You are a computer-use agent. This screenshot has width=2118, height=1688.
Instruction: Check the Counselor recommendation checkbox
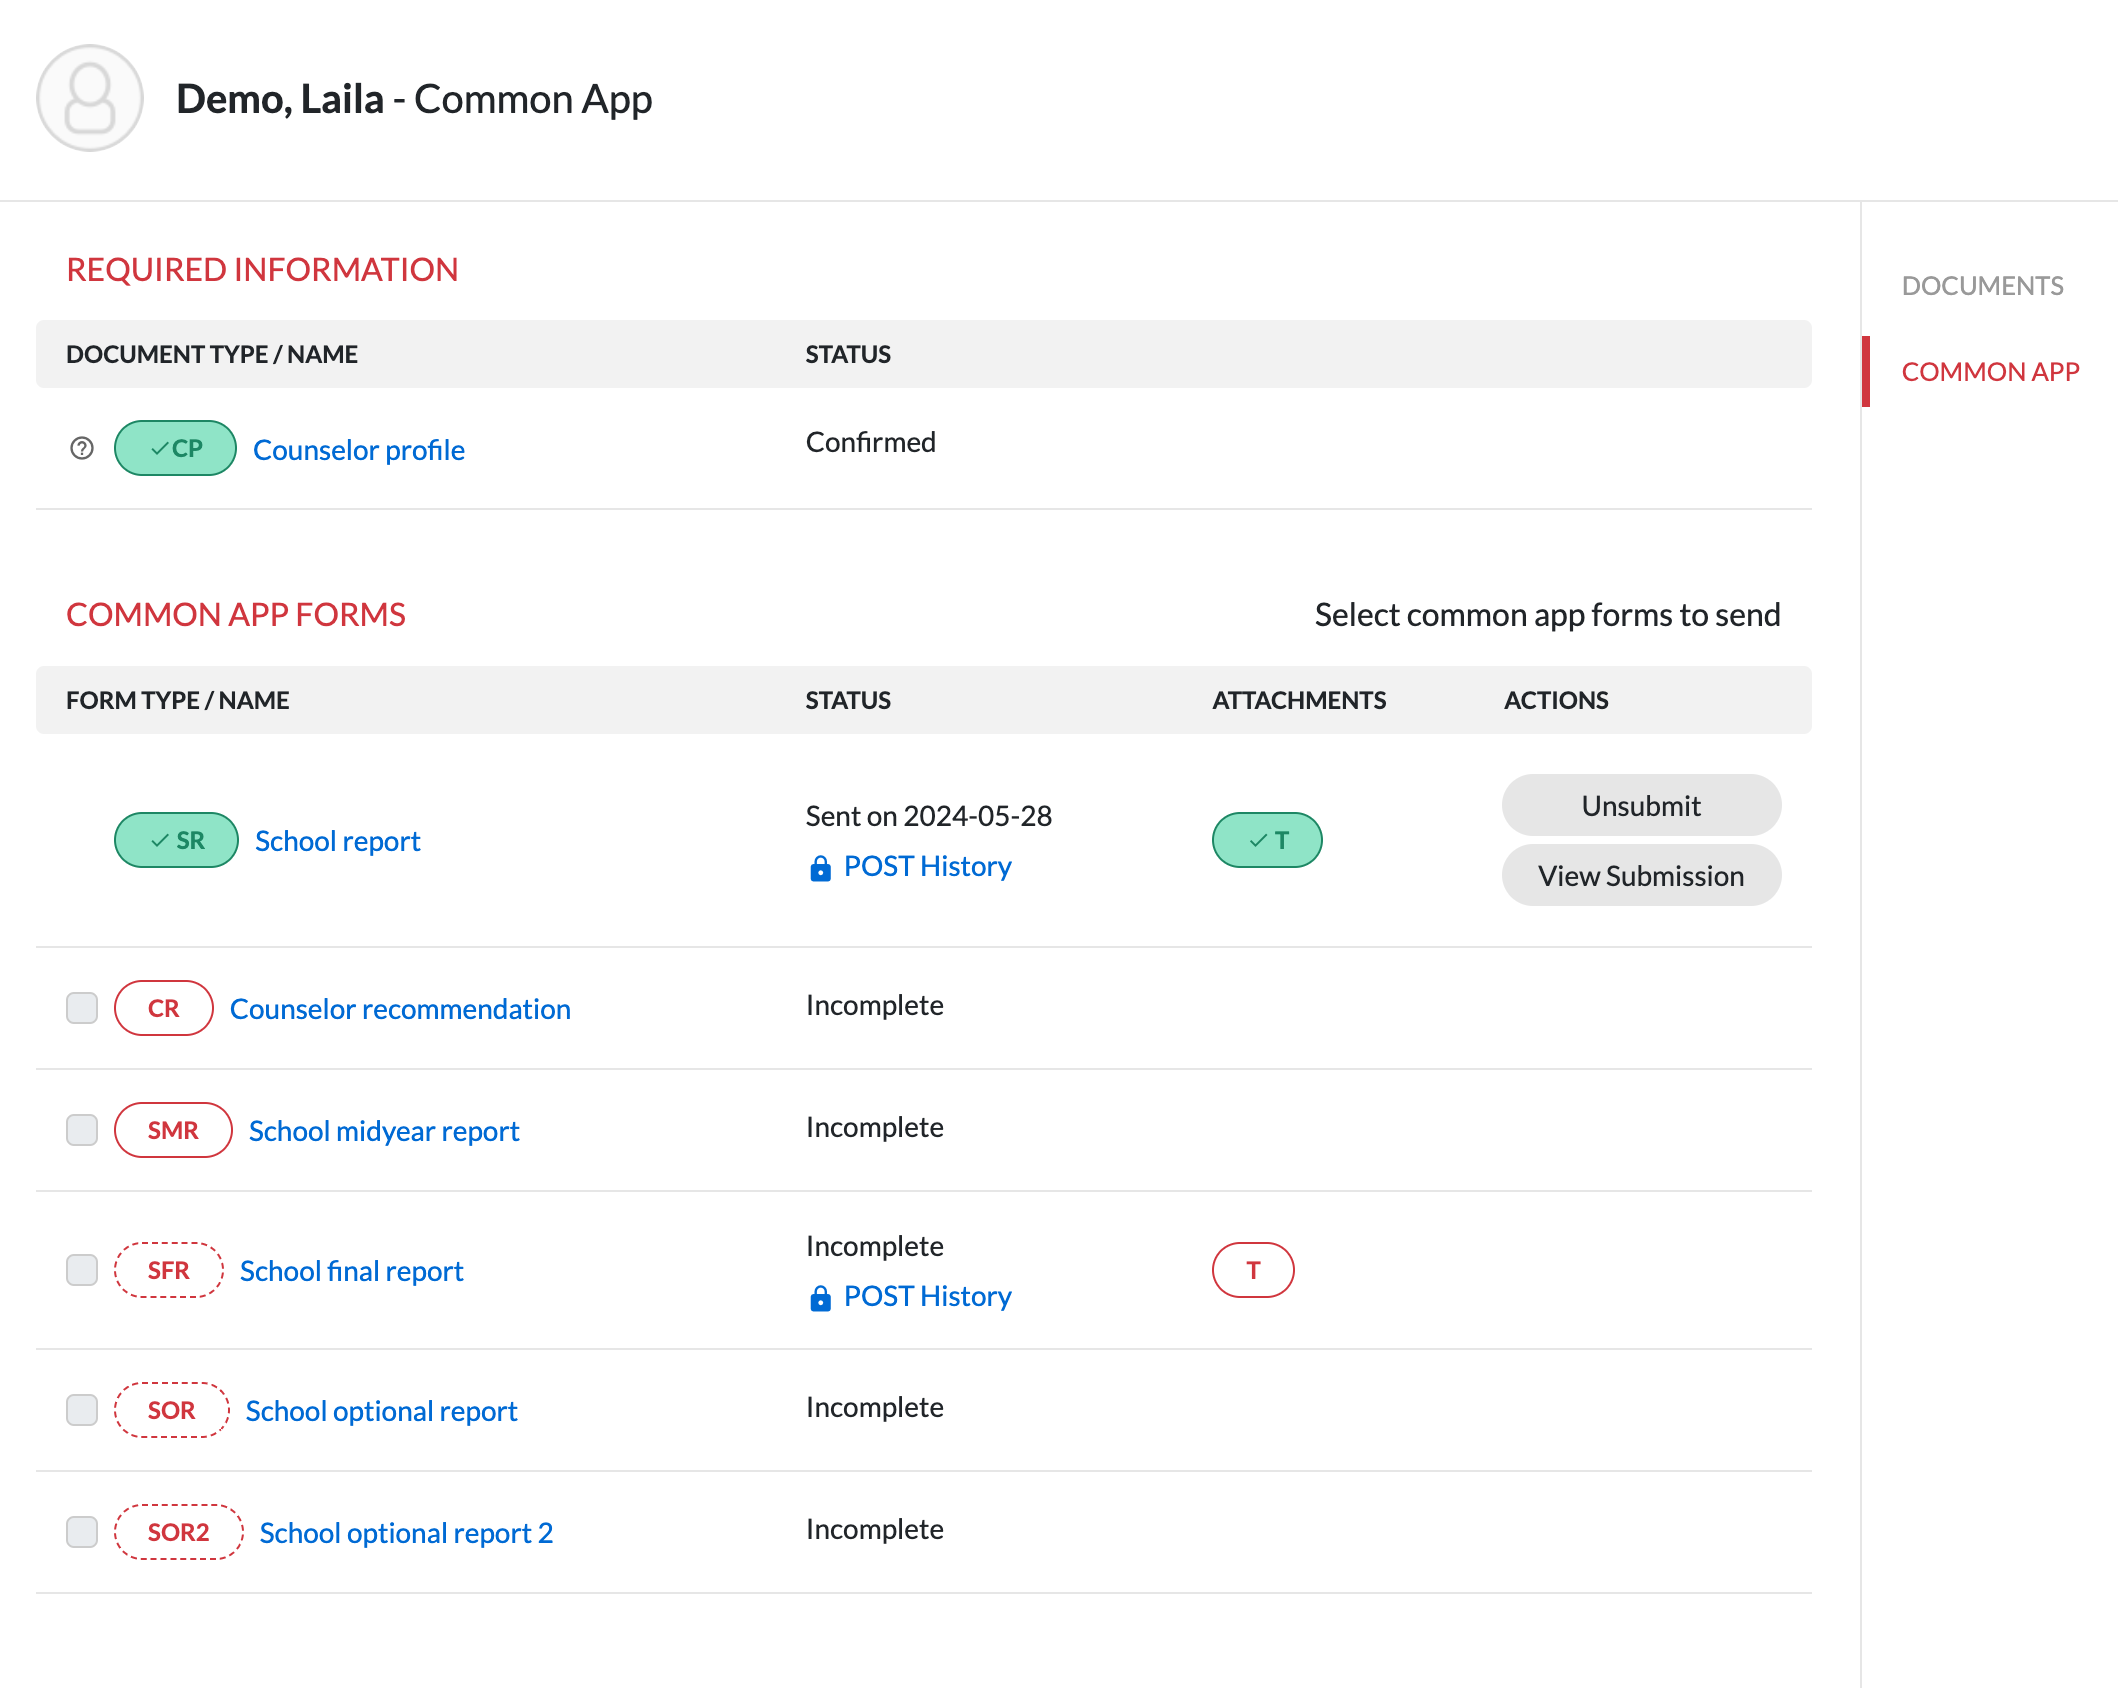pos(82,1008)
